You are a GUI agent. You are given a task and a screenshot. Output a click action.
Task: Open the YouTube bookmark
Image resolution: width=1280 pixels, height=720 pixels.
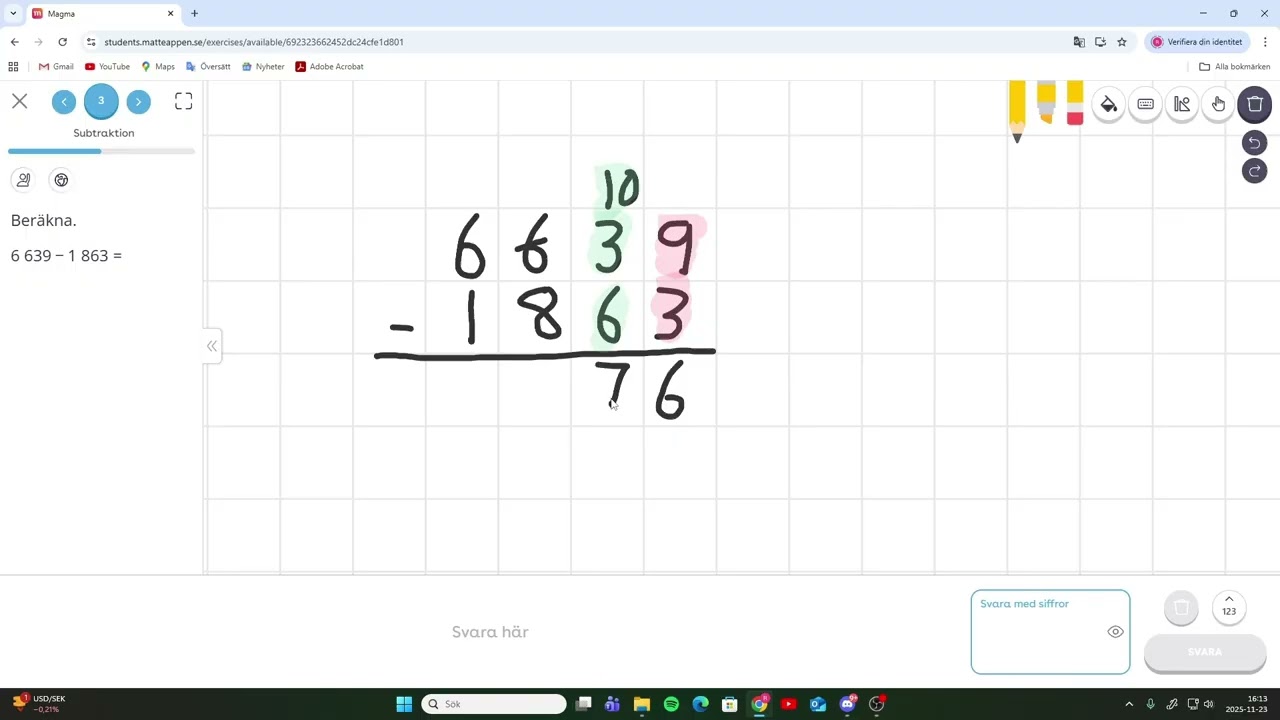107,67
